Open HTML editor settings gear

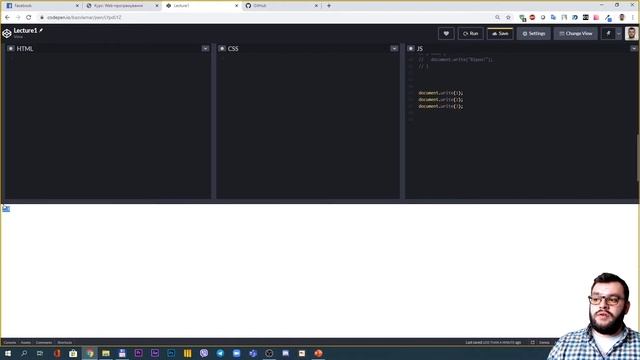click(11, 48)
